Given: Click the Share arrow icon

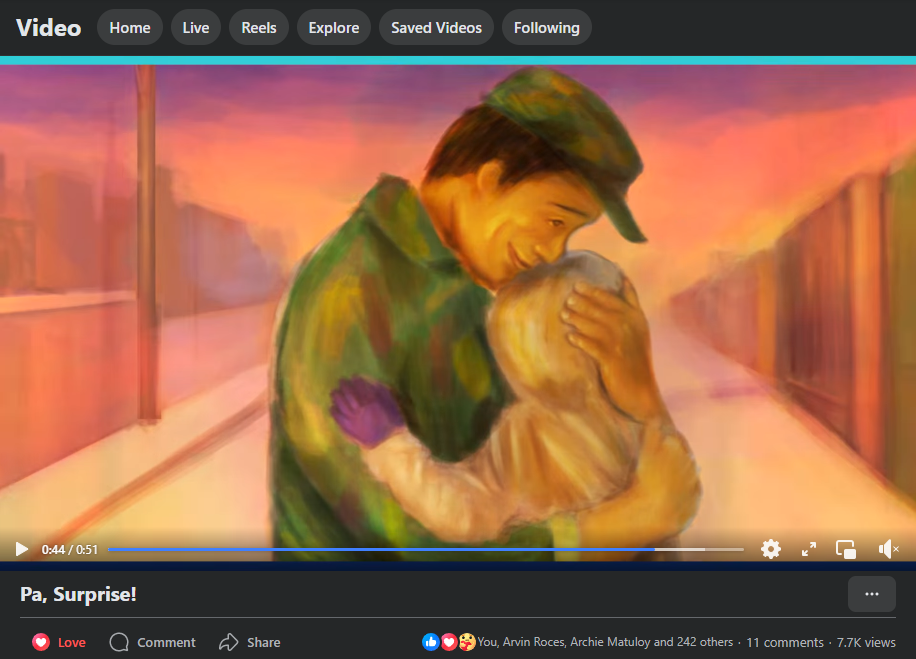Looking at the screenshot, I should tap(228, 642).
